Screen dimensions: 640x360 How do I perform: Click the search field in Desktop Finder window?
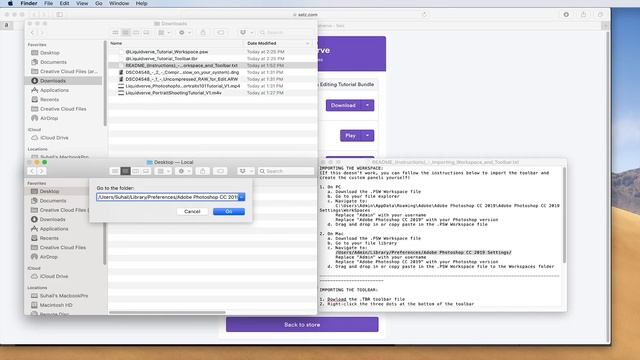[286, 171]
